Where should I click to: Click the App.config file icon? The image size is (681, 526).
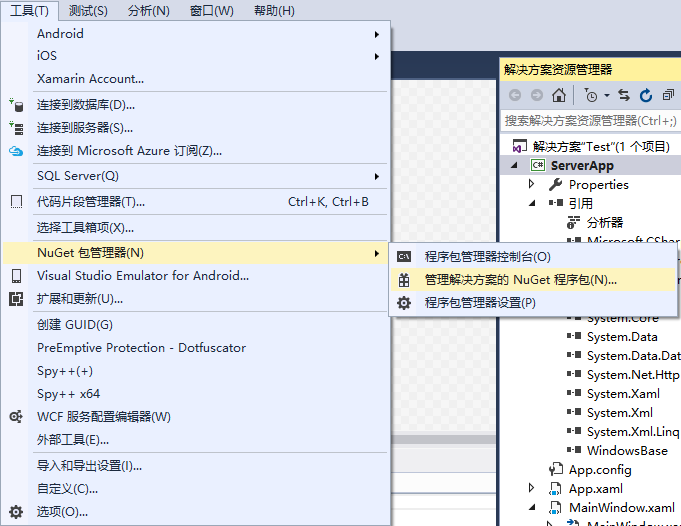555,470
